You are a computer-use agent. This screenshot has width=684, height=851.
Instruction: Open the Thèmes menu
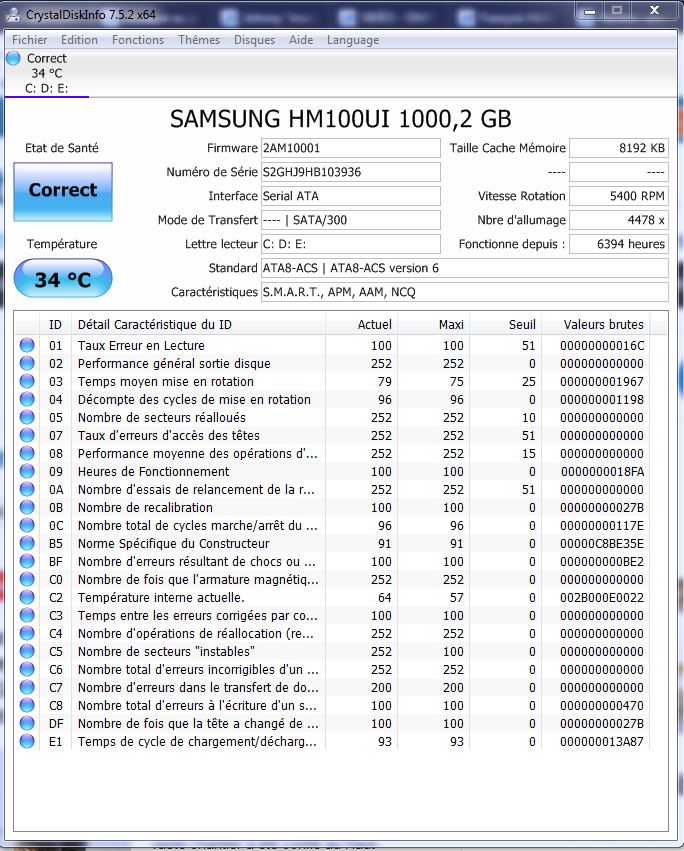pyautogui.click(x=199, y=40)
